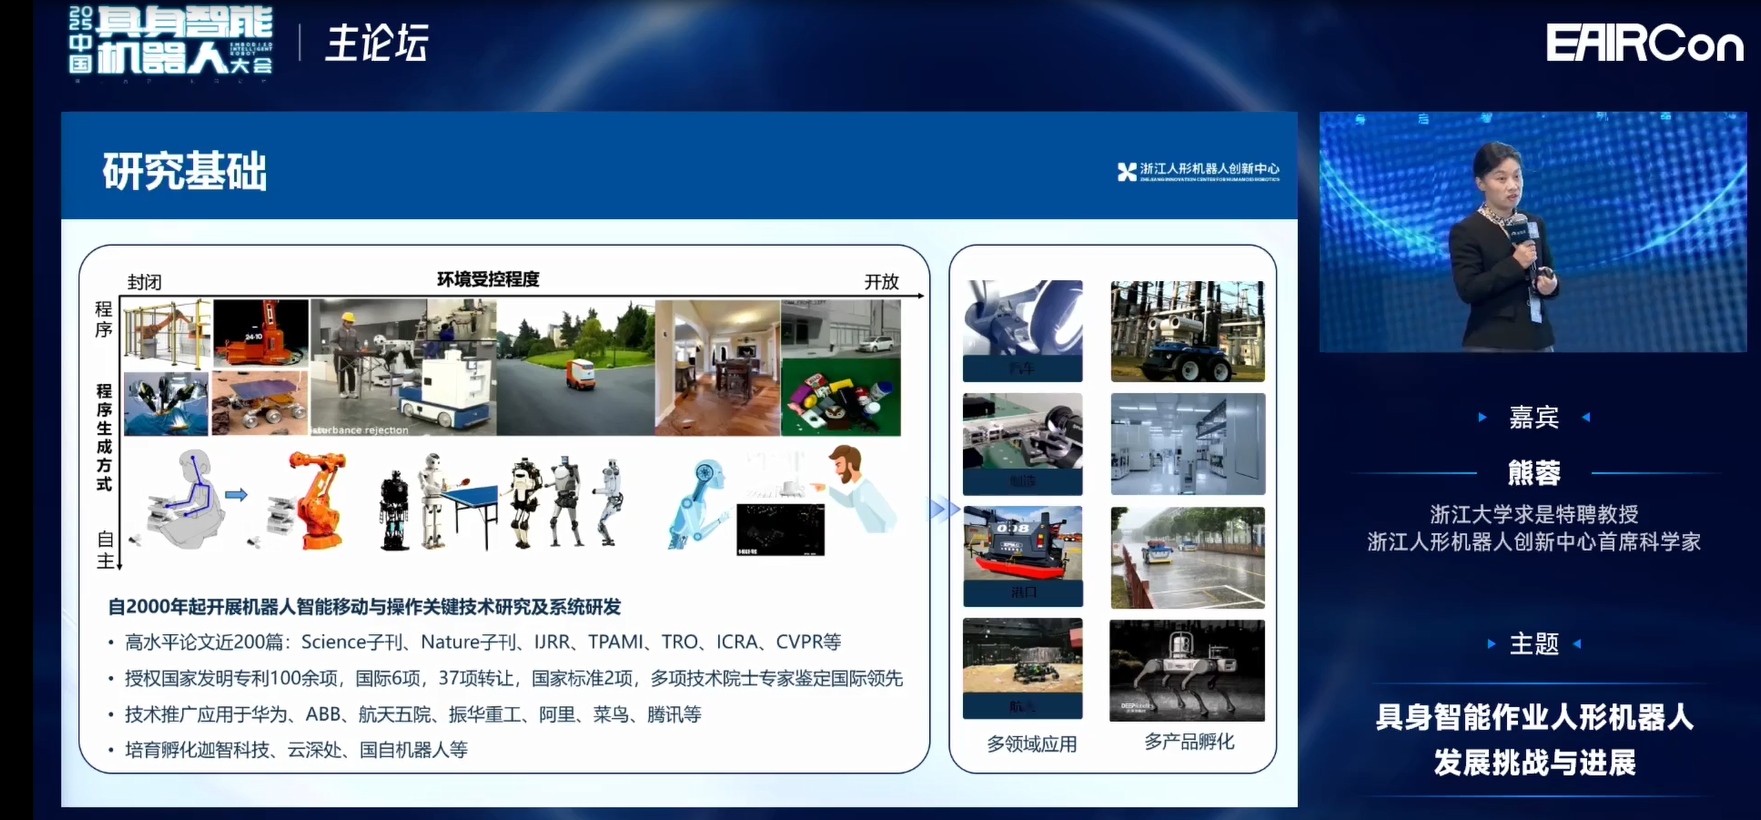Image resolution: width=1761 pixels, height=820 pixels.
Task: Click the blue double-chevron arrow between the panels
Action: [942, 509]
